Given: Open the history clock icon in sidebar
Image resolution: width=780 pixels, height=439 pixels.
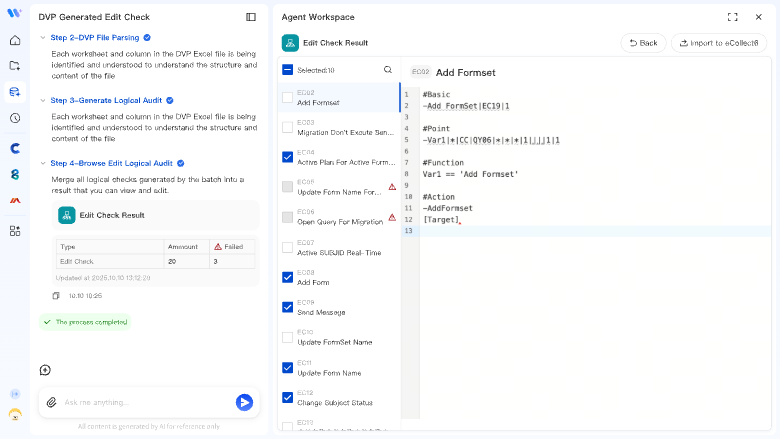Looking at the screenshot, I should coord(15,118).
